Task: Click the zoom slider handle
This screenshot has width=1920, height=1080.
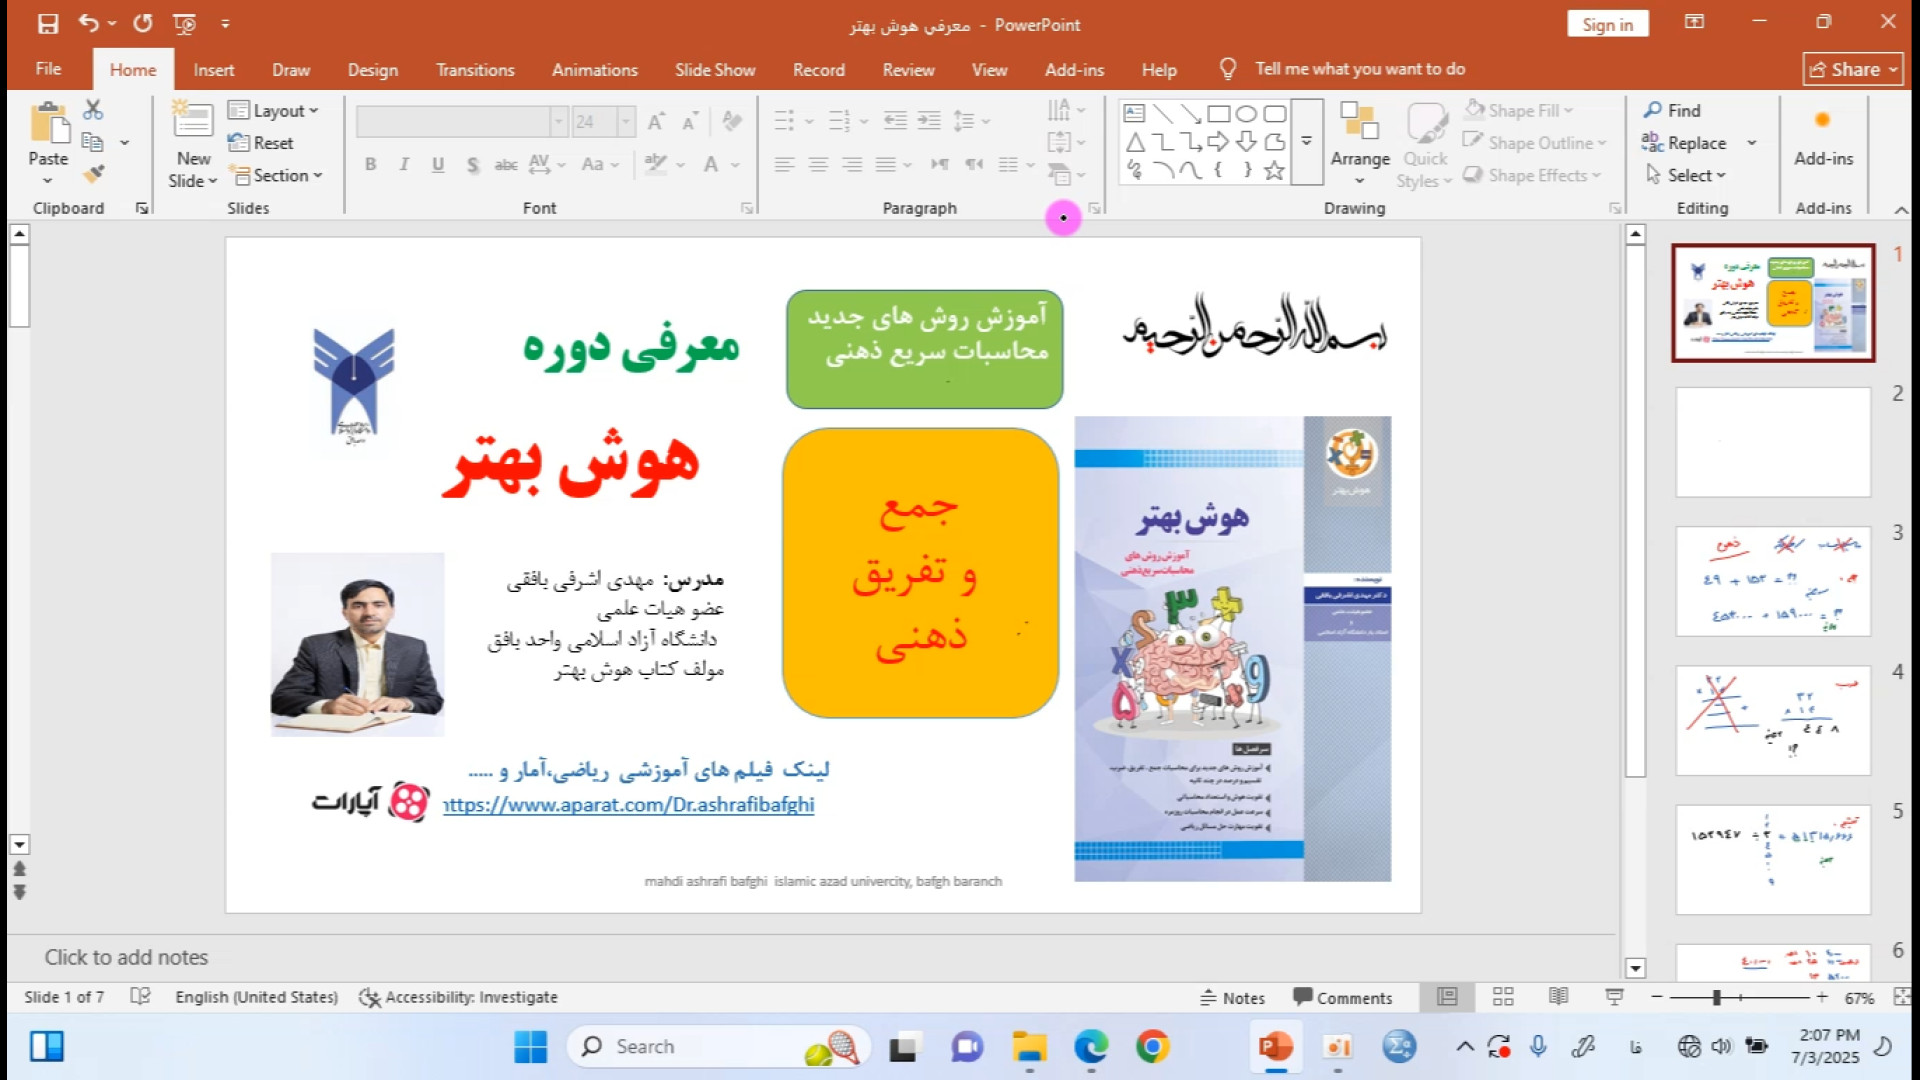Action: (x=1716, y=998)
